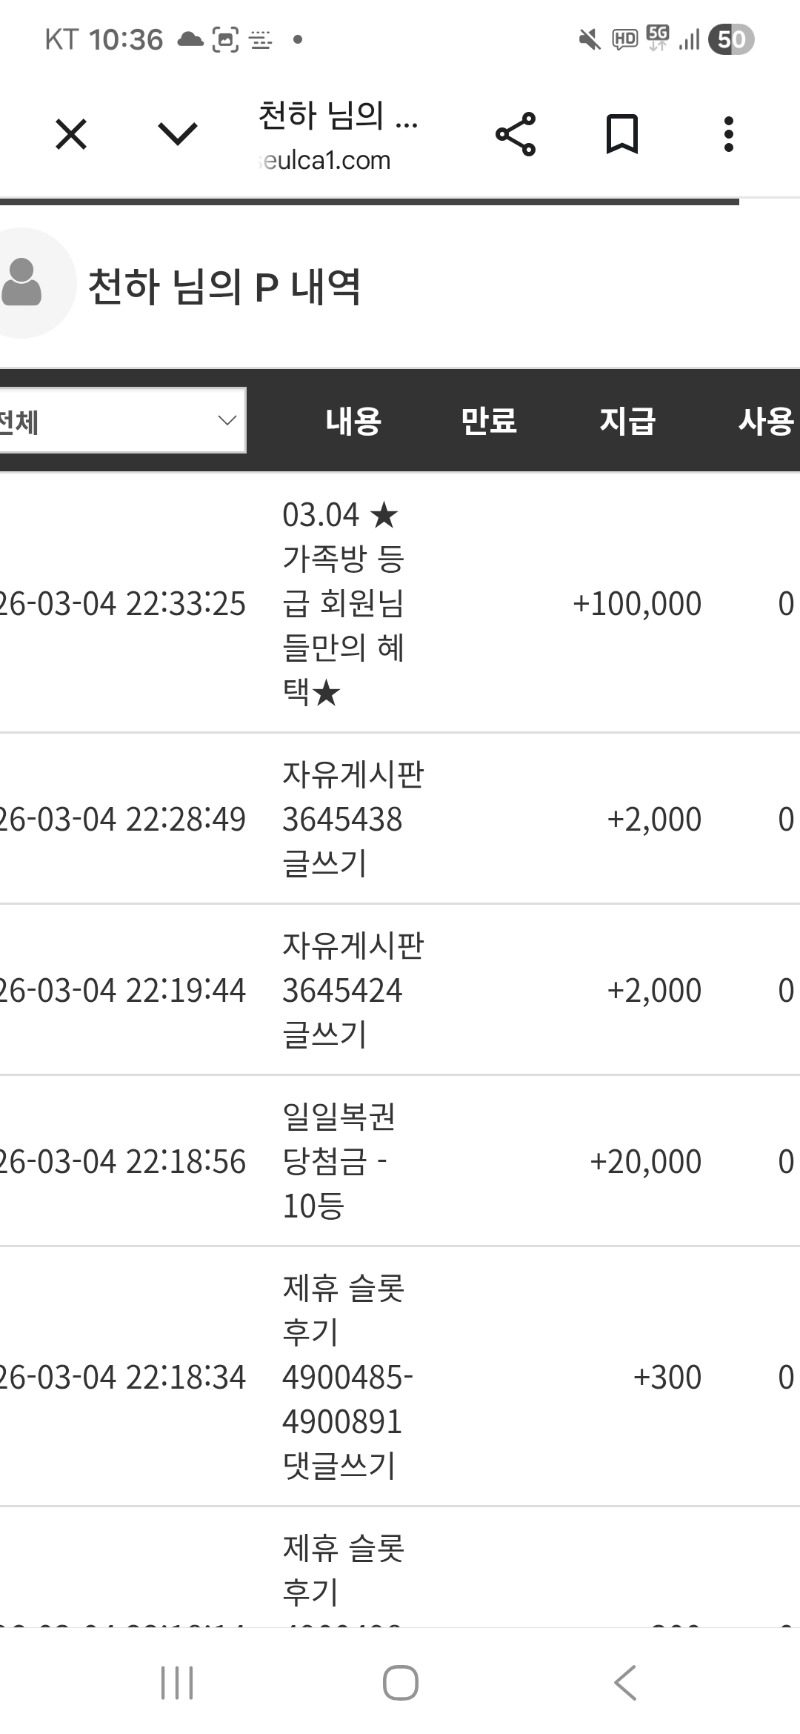This screenshot has width=800, height=1734.
Task: Tap the downward chevron to minimize the tab
Action: tap(178, 134)
